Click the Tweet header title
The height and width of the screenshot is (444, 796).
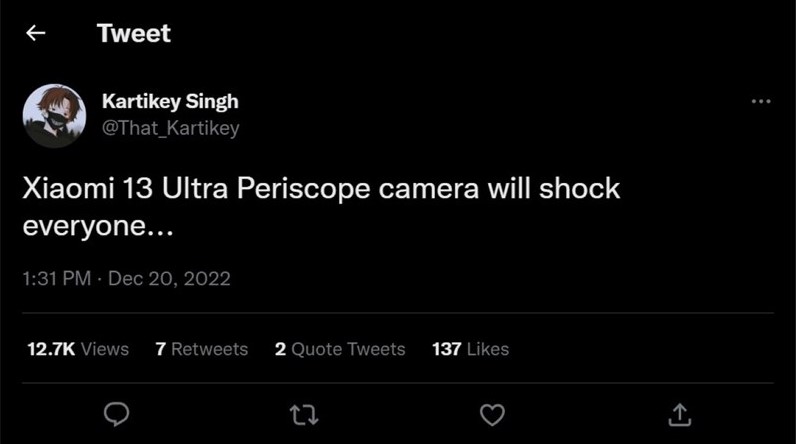coord(134,33)
